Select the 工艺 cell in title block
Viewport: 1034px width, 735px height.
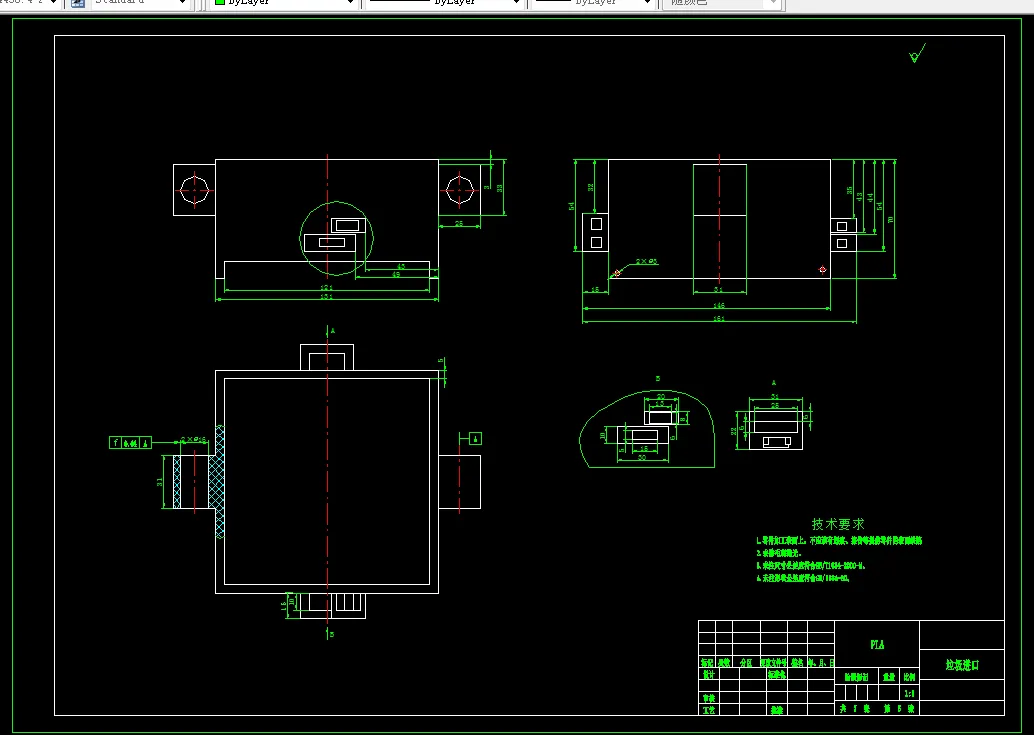[709, 710]
